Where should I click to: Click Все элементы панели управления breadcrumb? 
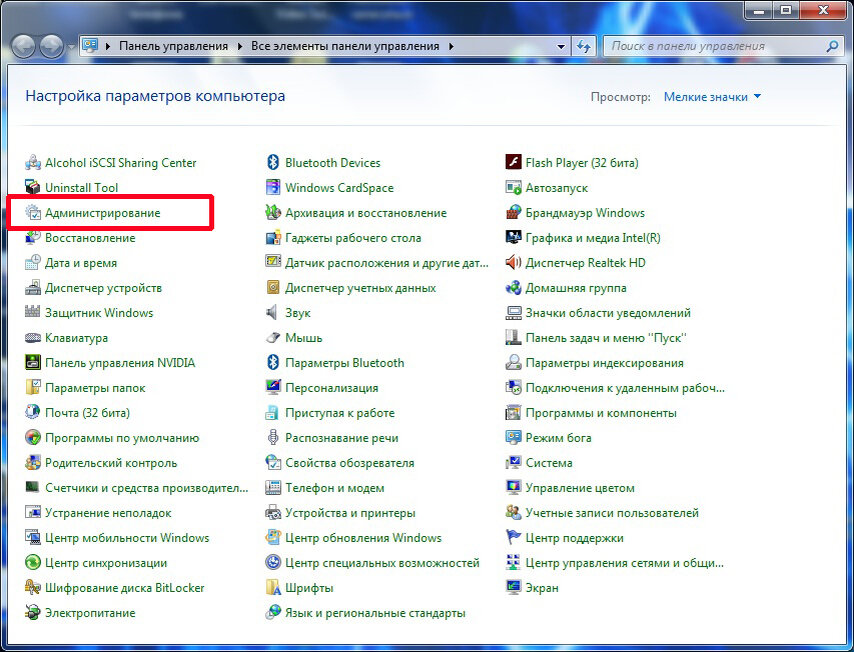(345, 46)
